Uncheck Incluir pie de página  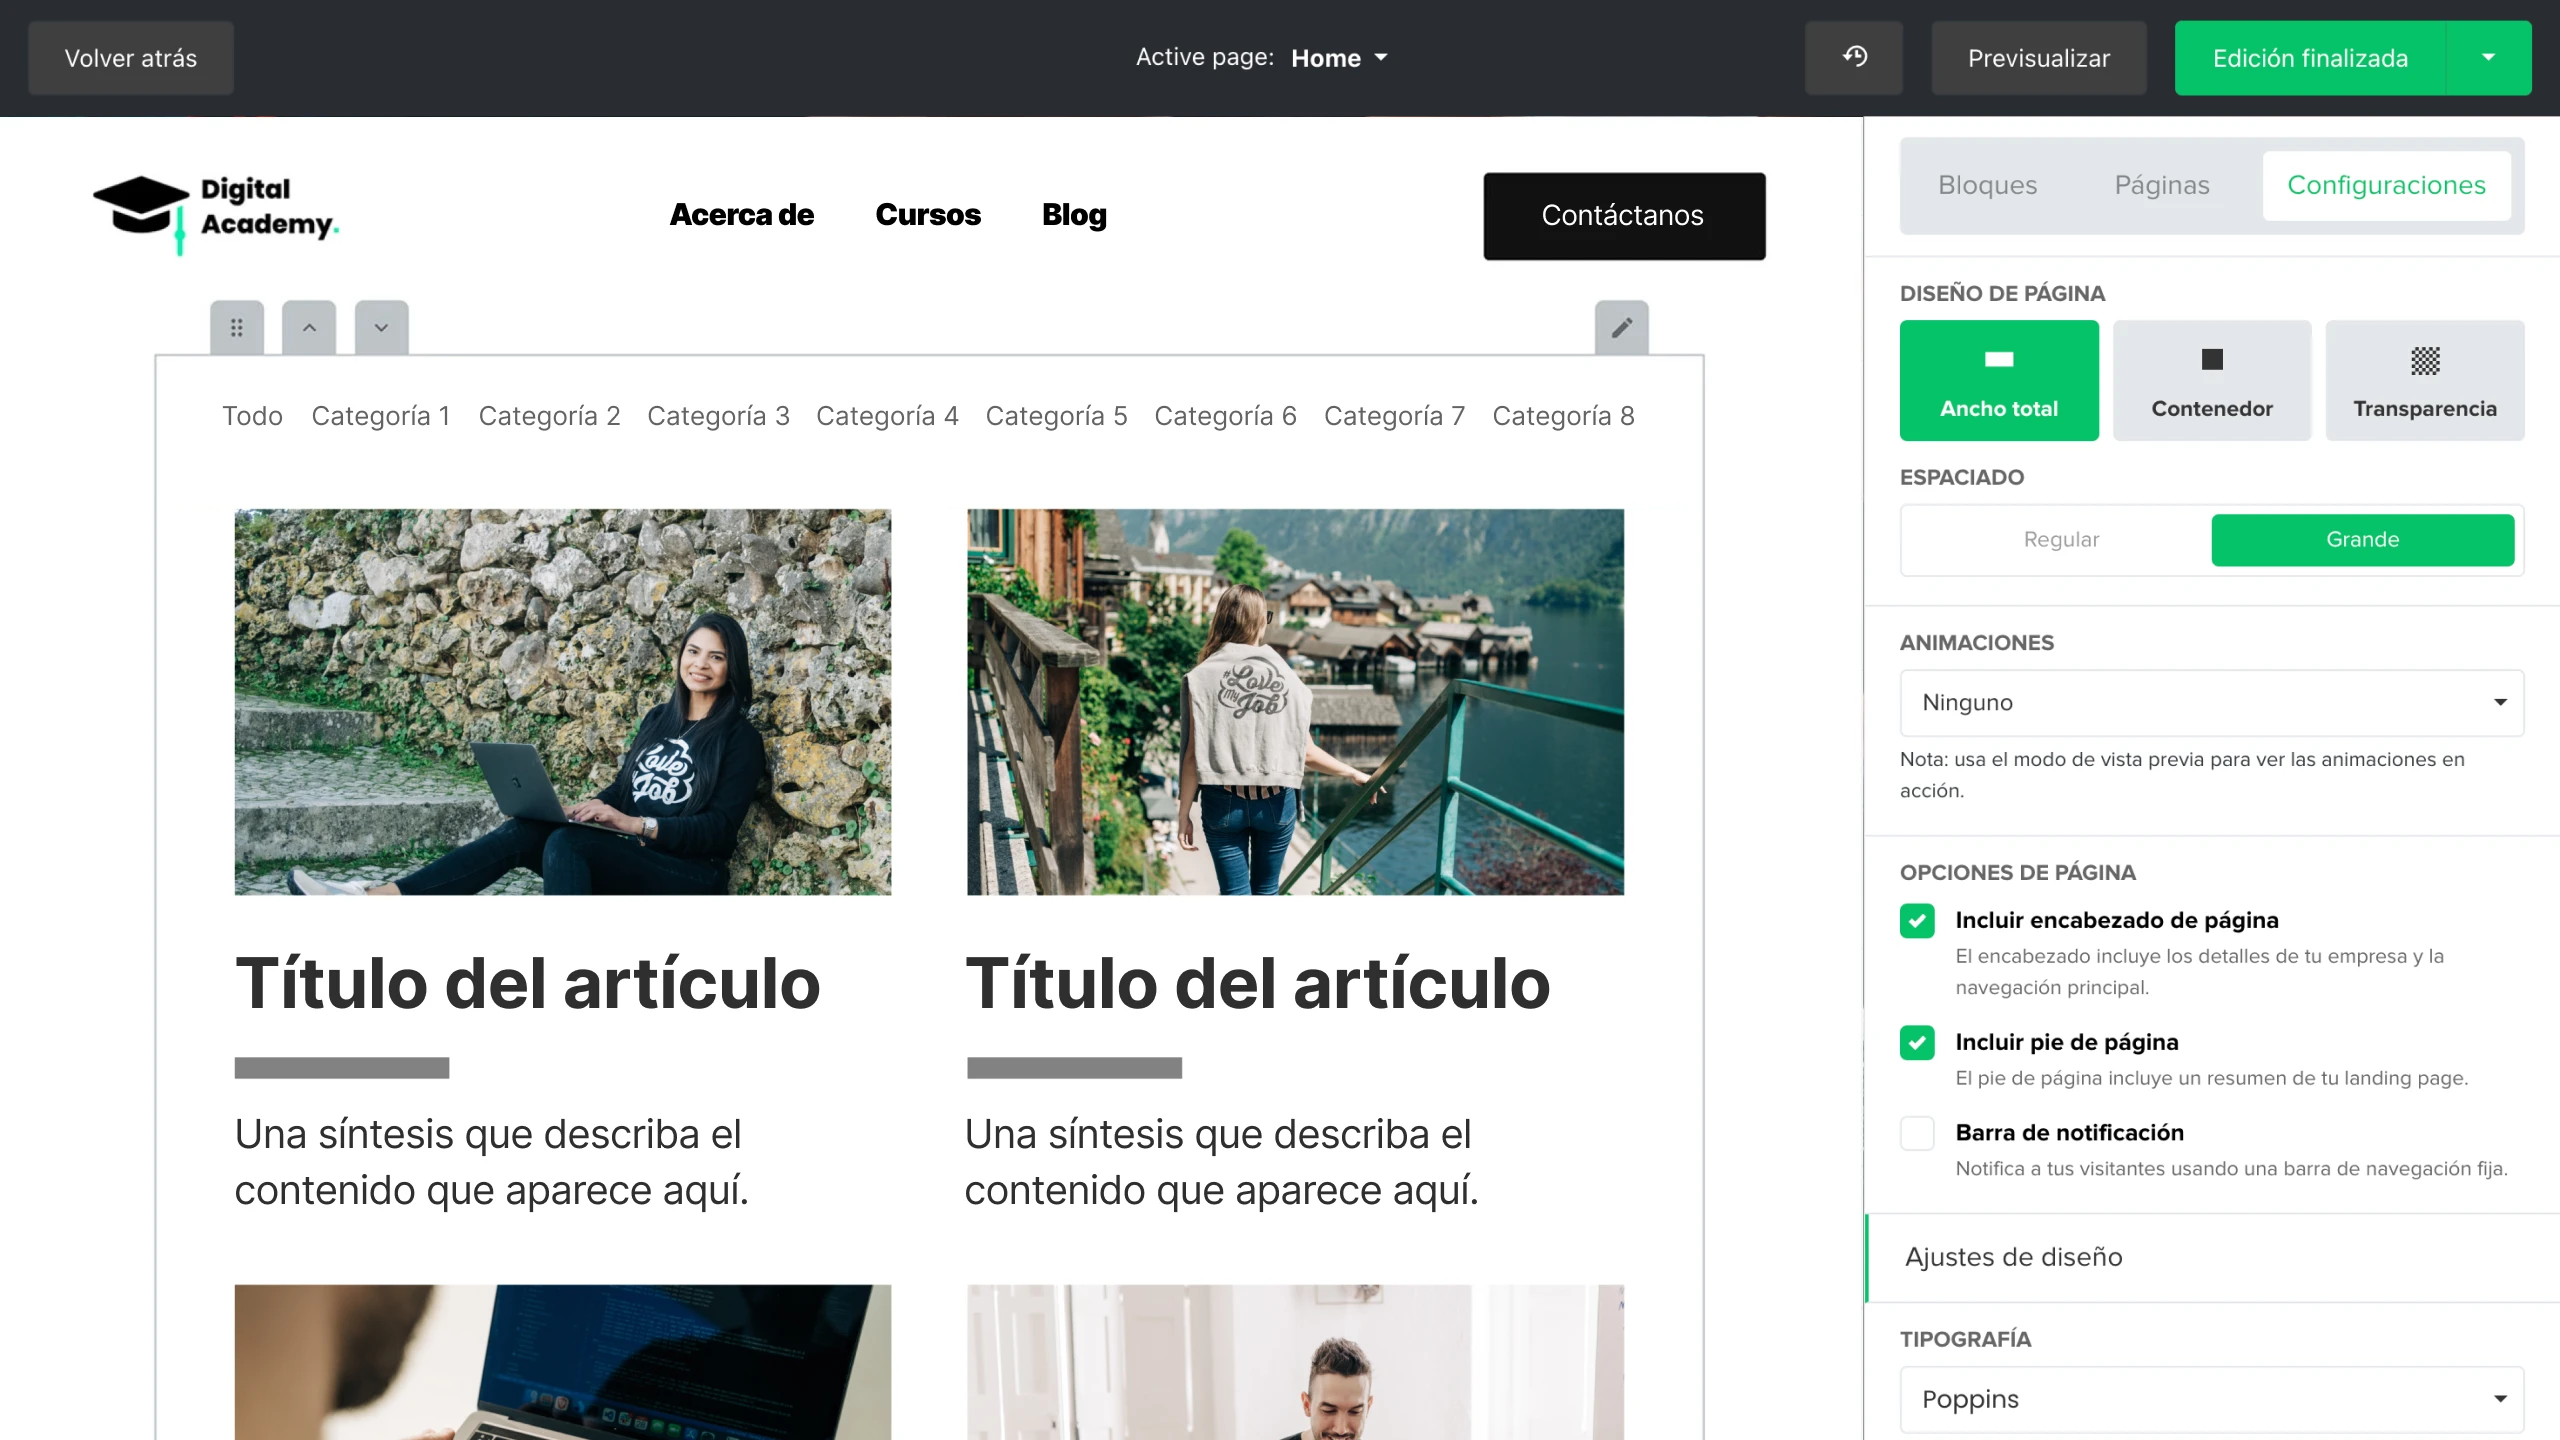tap(1917, 1042)
